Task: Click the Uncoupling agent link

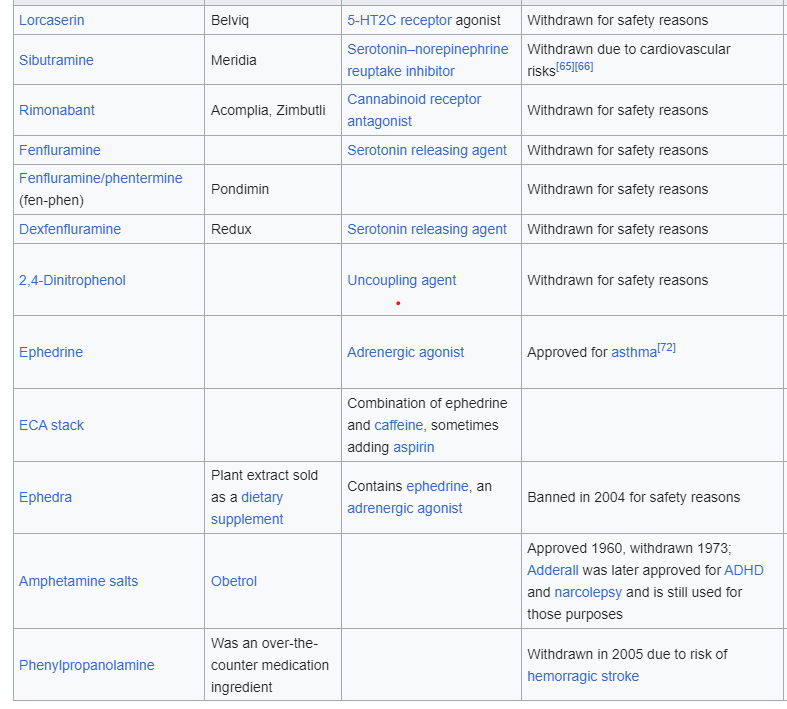Action: (x=402, y=280)
